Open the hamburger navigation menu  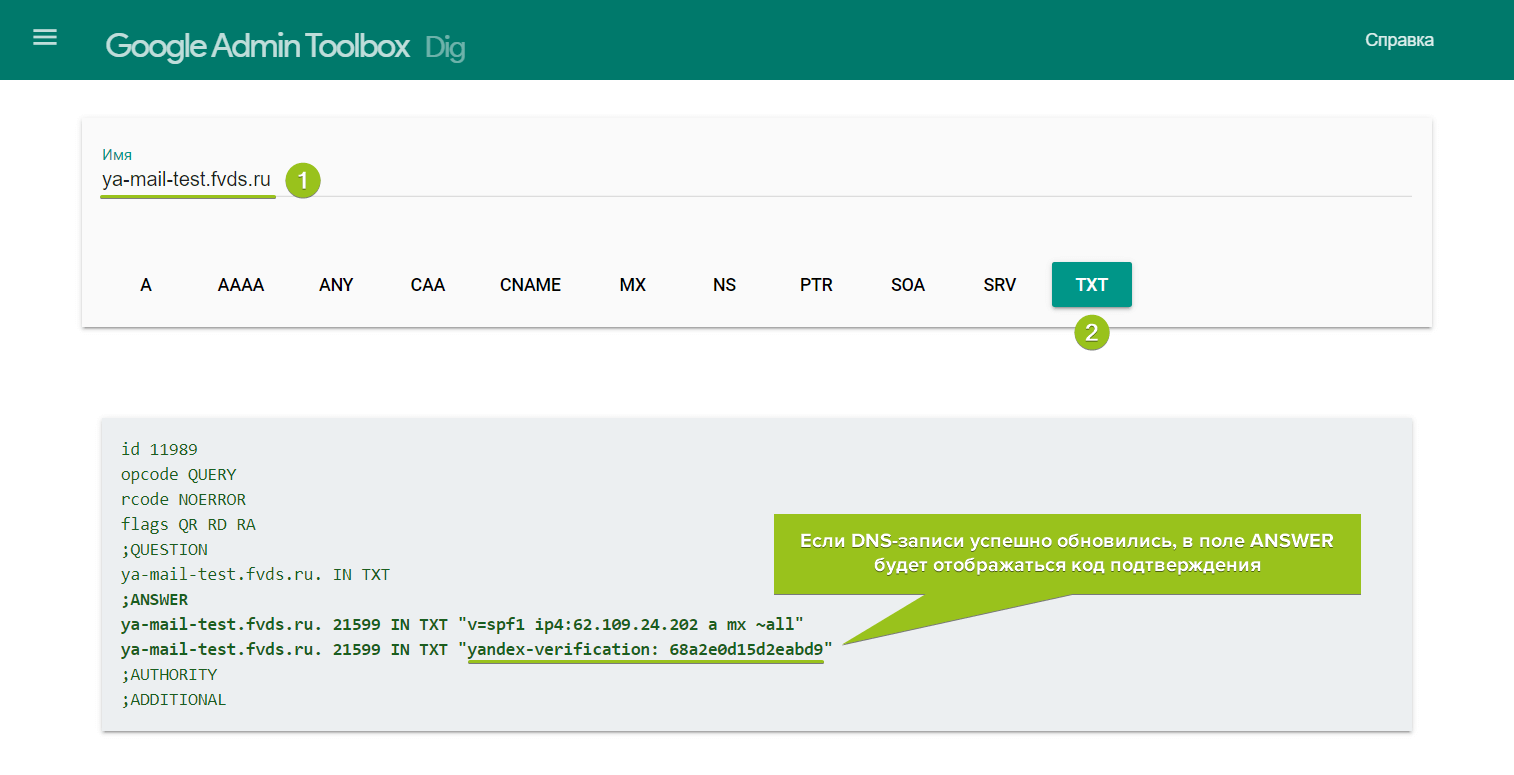tap(45, 38)
